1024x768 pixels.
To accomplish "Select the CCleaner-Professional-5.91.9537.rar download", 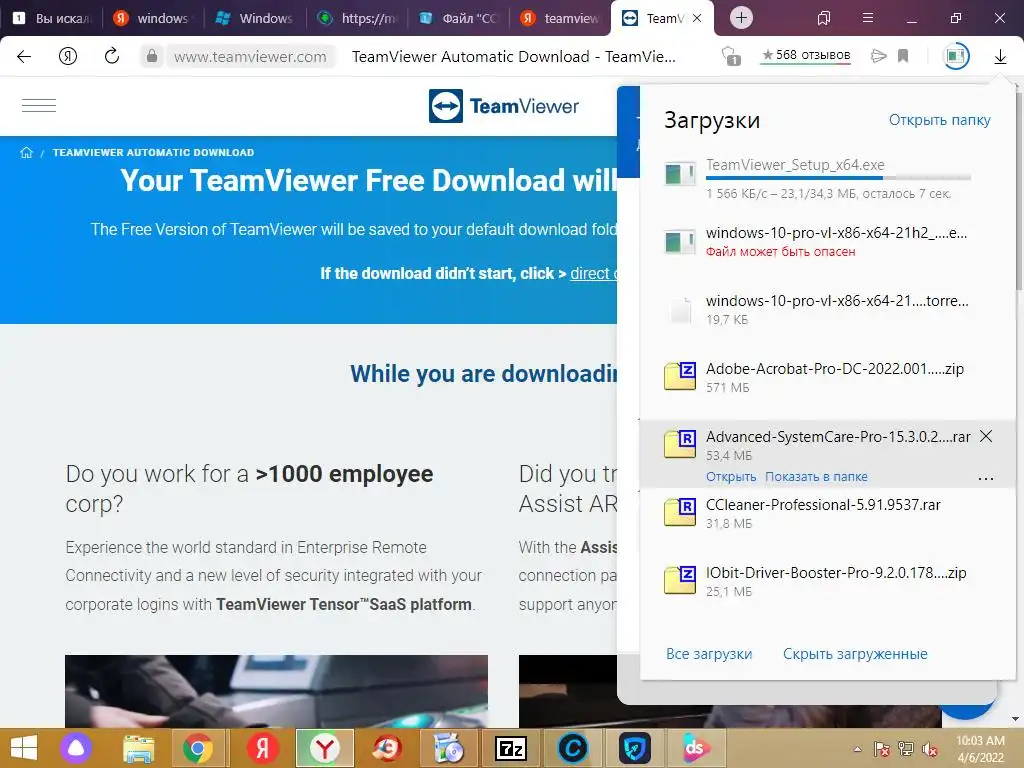I will tap(827, 513).
